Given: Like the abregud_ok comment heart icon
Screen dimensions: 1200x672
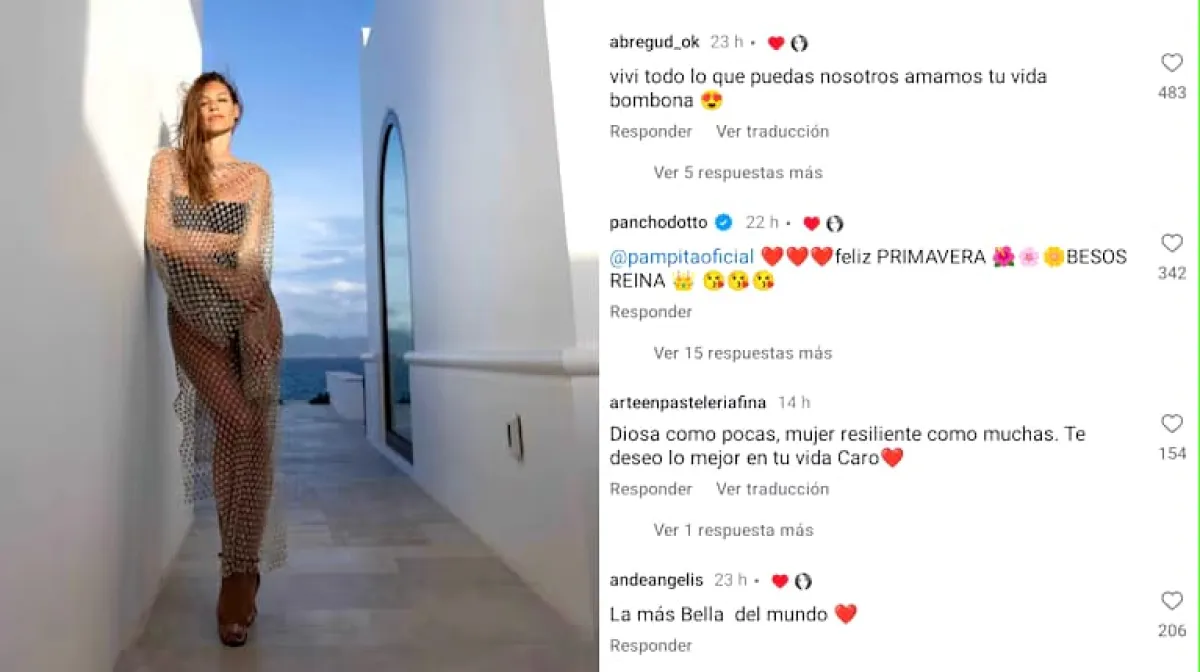Looking at the screenshot, I should [x=1172, y=63].
